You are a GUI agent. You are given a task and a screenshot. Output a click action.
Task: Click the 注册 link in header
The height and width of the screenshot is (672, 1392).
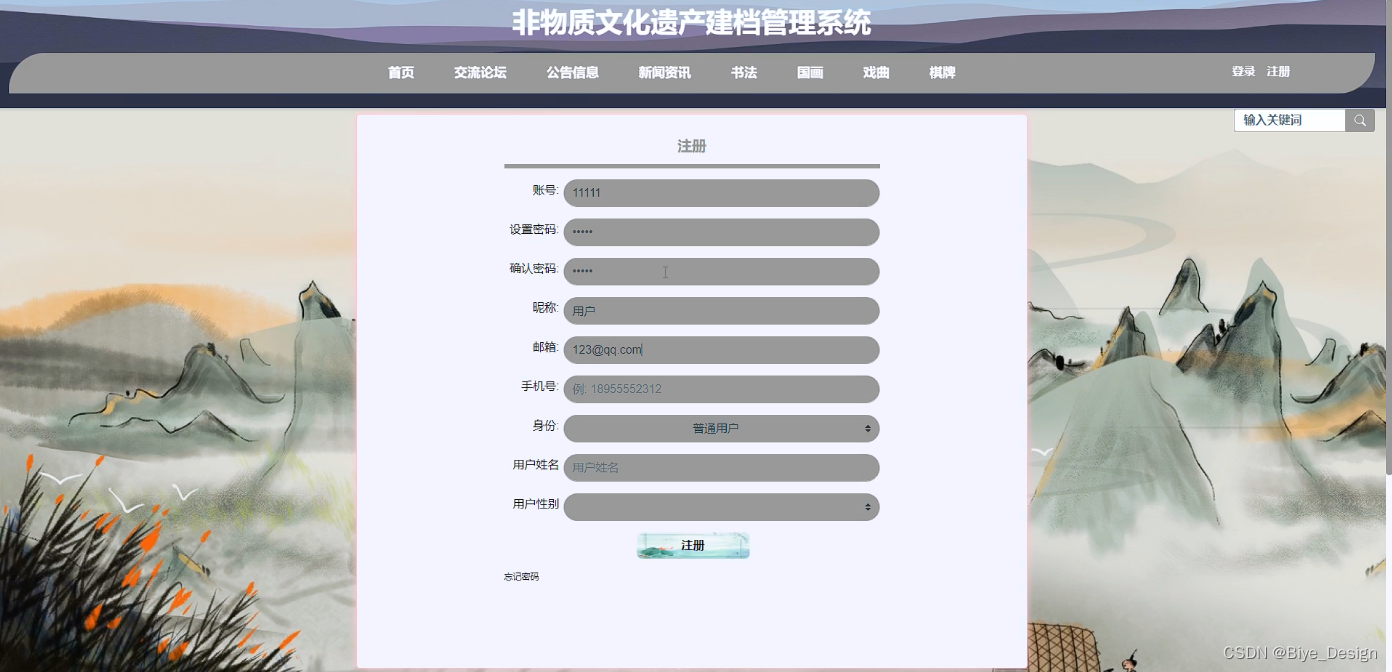click(x=1278, y=72)
